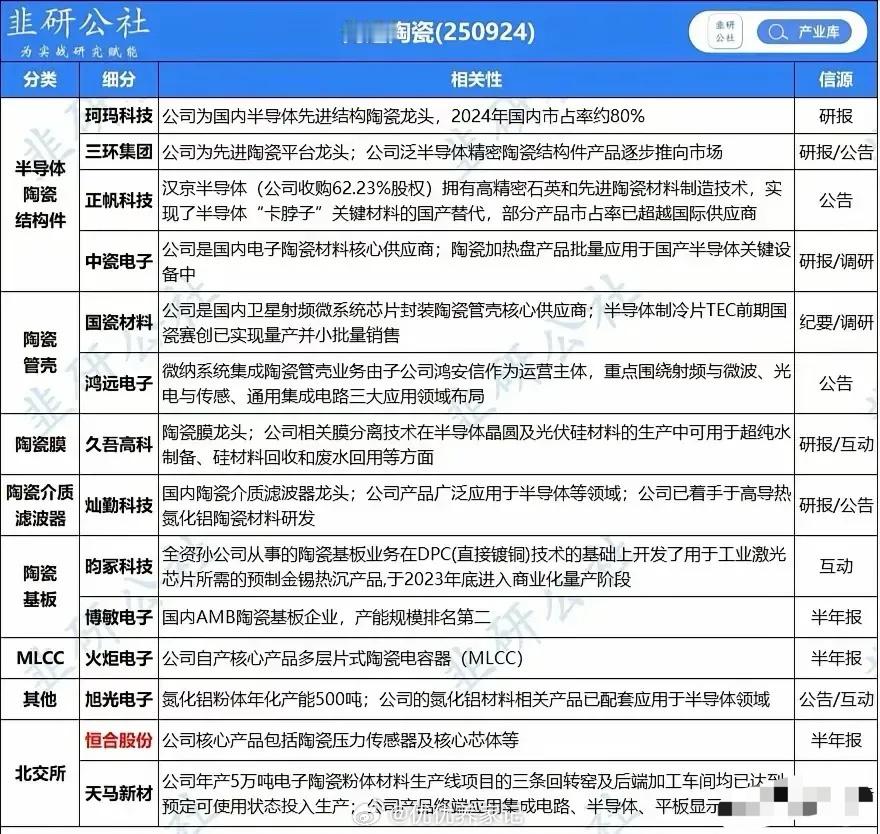Click 半年报 source cell for 火炬电子
The image size is (880, 834).
[x=836, y=658]
